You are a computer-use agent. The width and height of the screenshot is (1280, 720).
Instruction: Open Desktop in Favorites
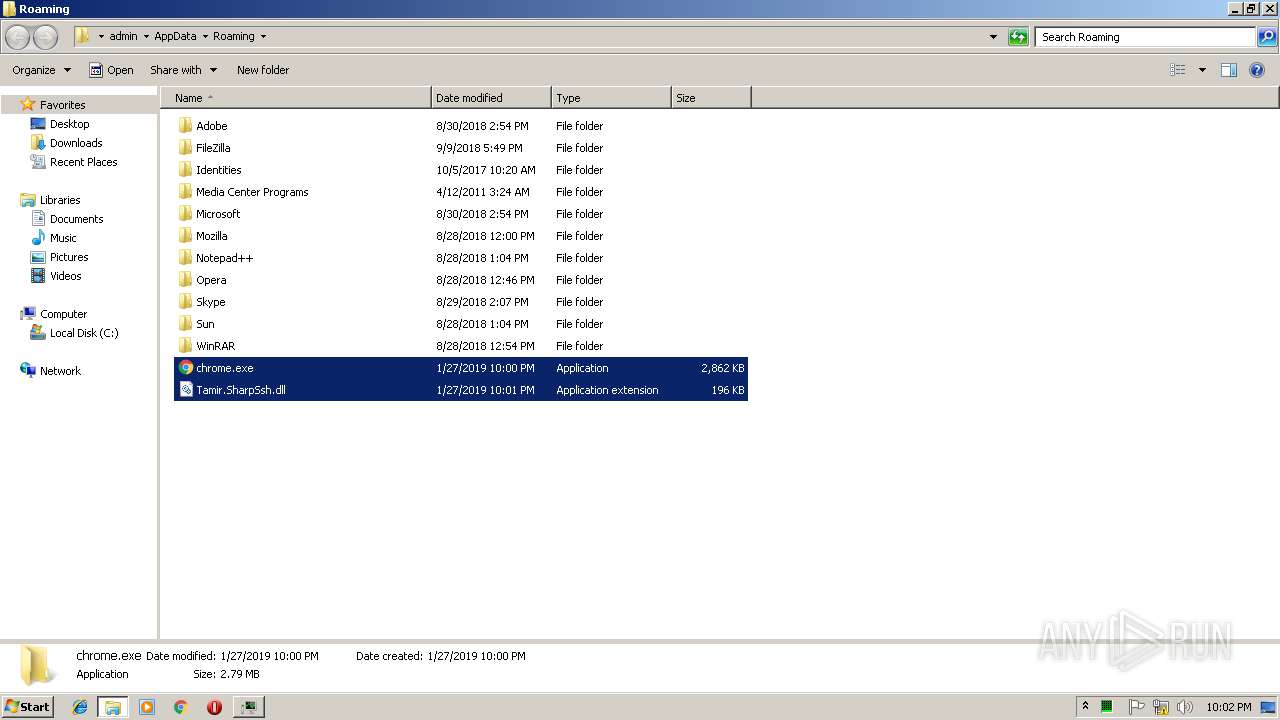pos(69,124)
